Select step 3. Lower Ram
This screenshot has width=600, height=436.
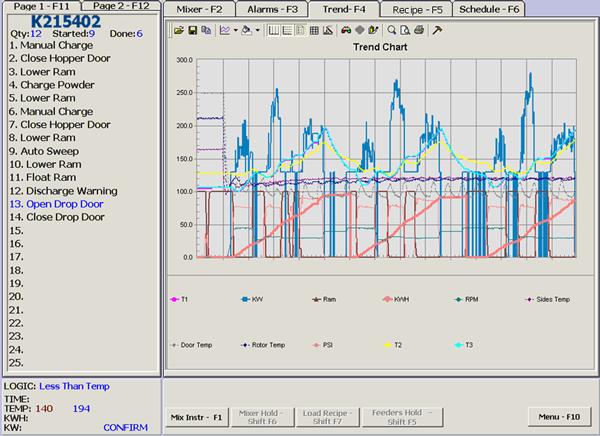pyautogui.click(x=42, y=72)
